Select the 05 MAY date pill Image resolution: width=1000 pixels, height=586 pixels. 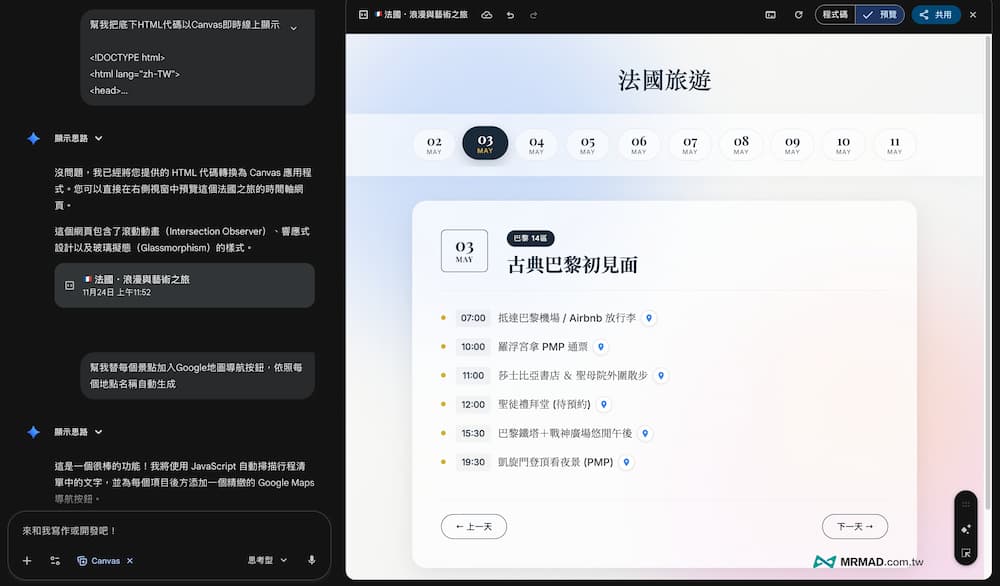(588, 143)
